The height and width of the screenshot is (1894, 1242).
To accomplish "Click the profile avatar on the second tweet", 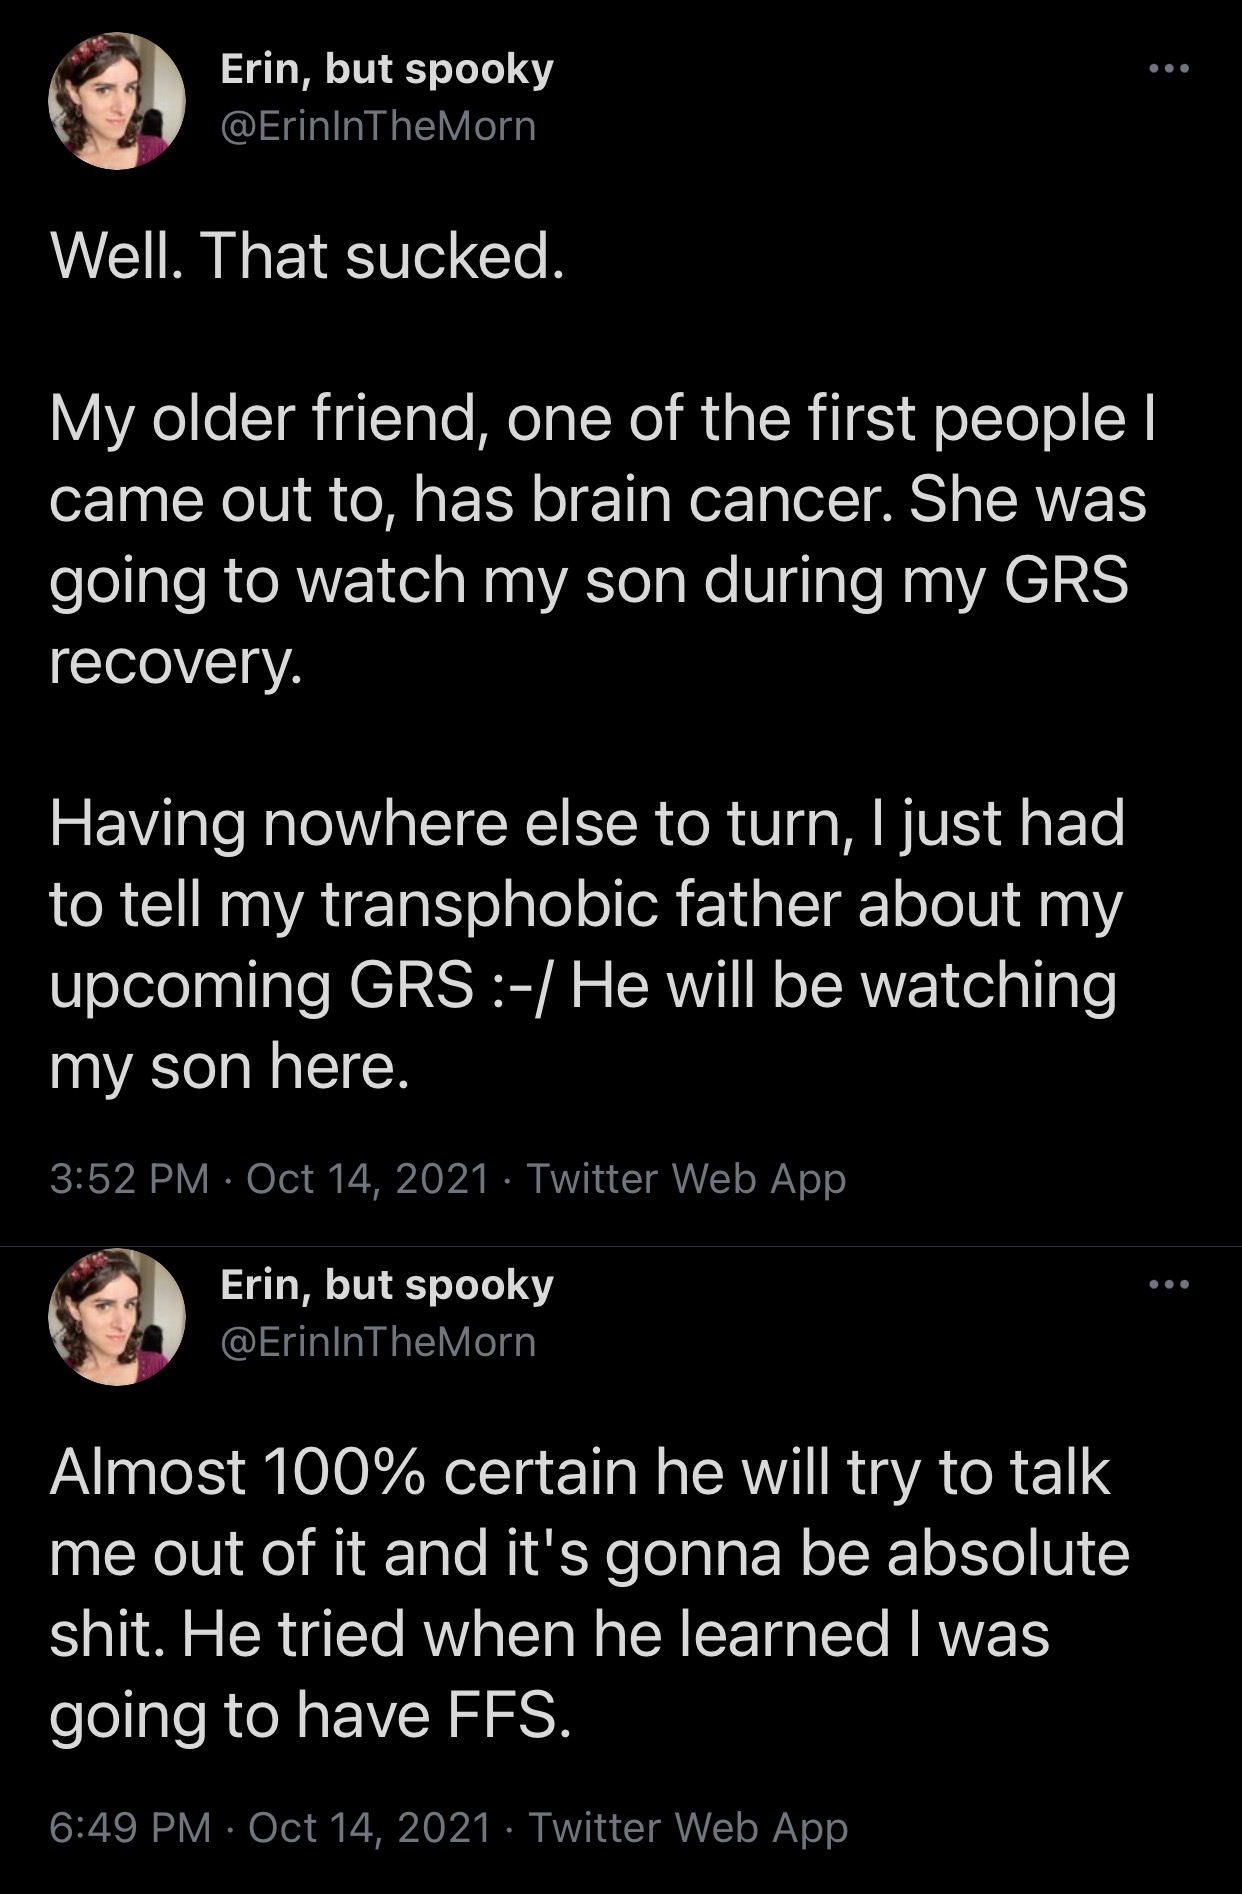I will (x=117, y=1316).
